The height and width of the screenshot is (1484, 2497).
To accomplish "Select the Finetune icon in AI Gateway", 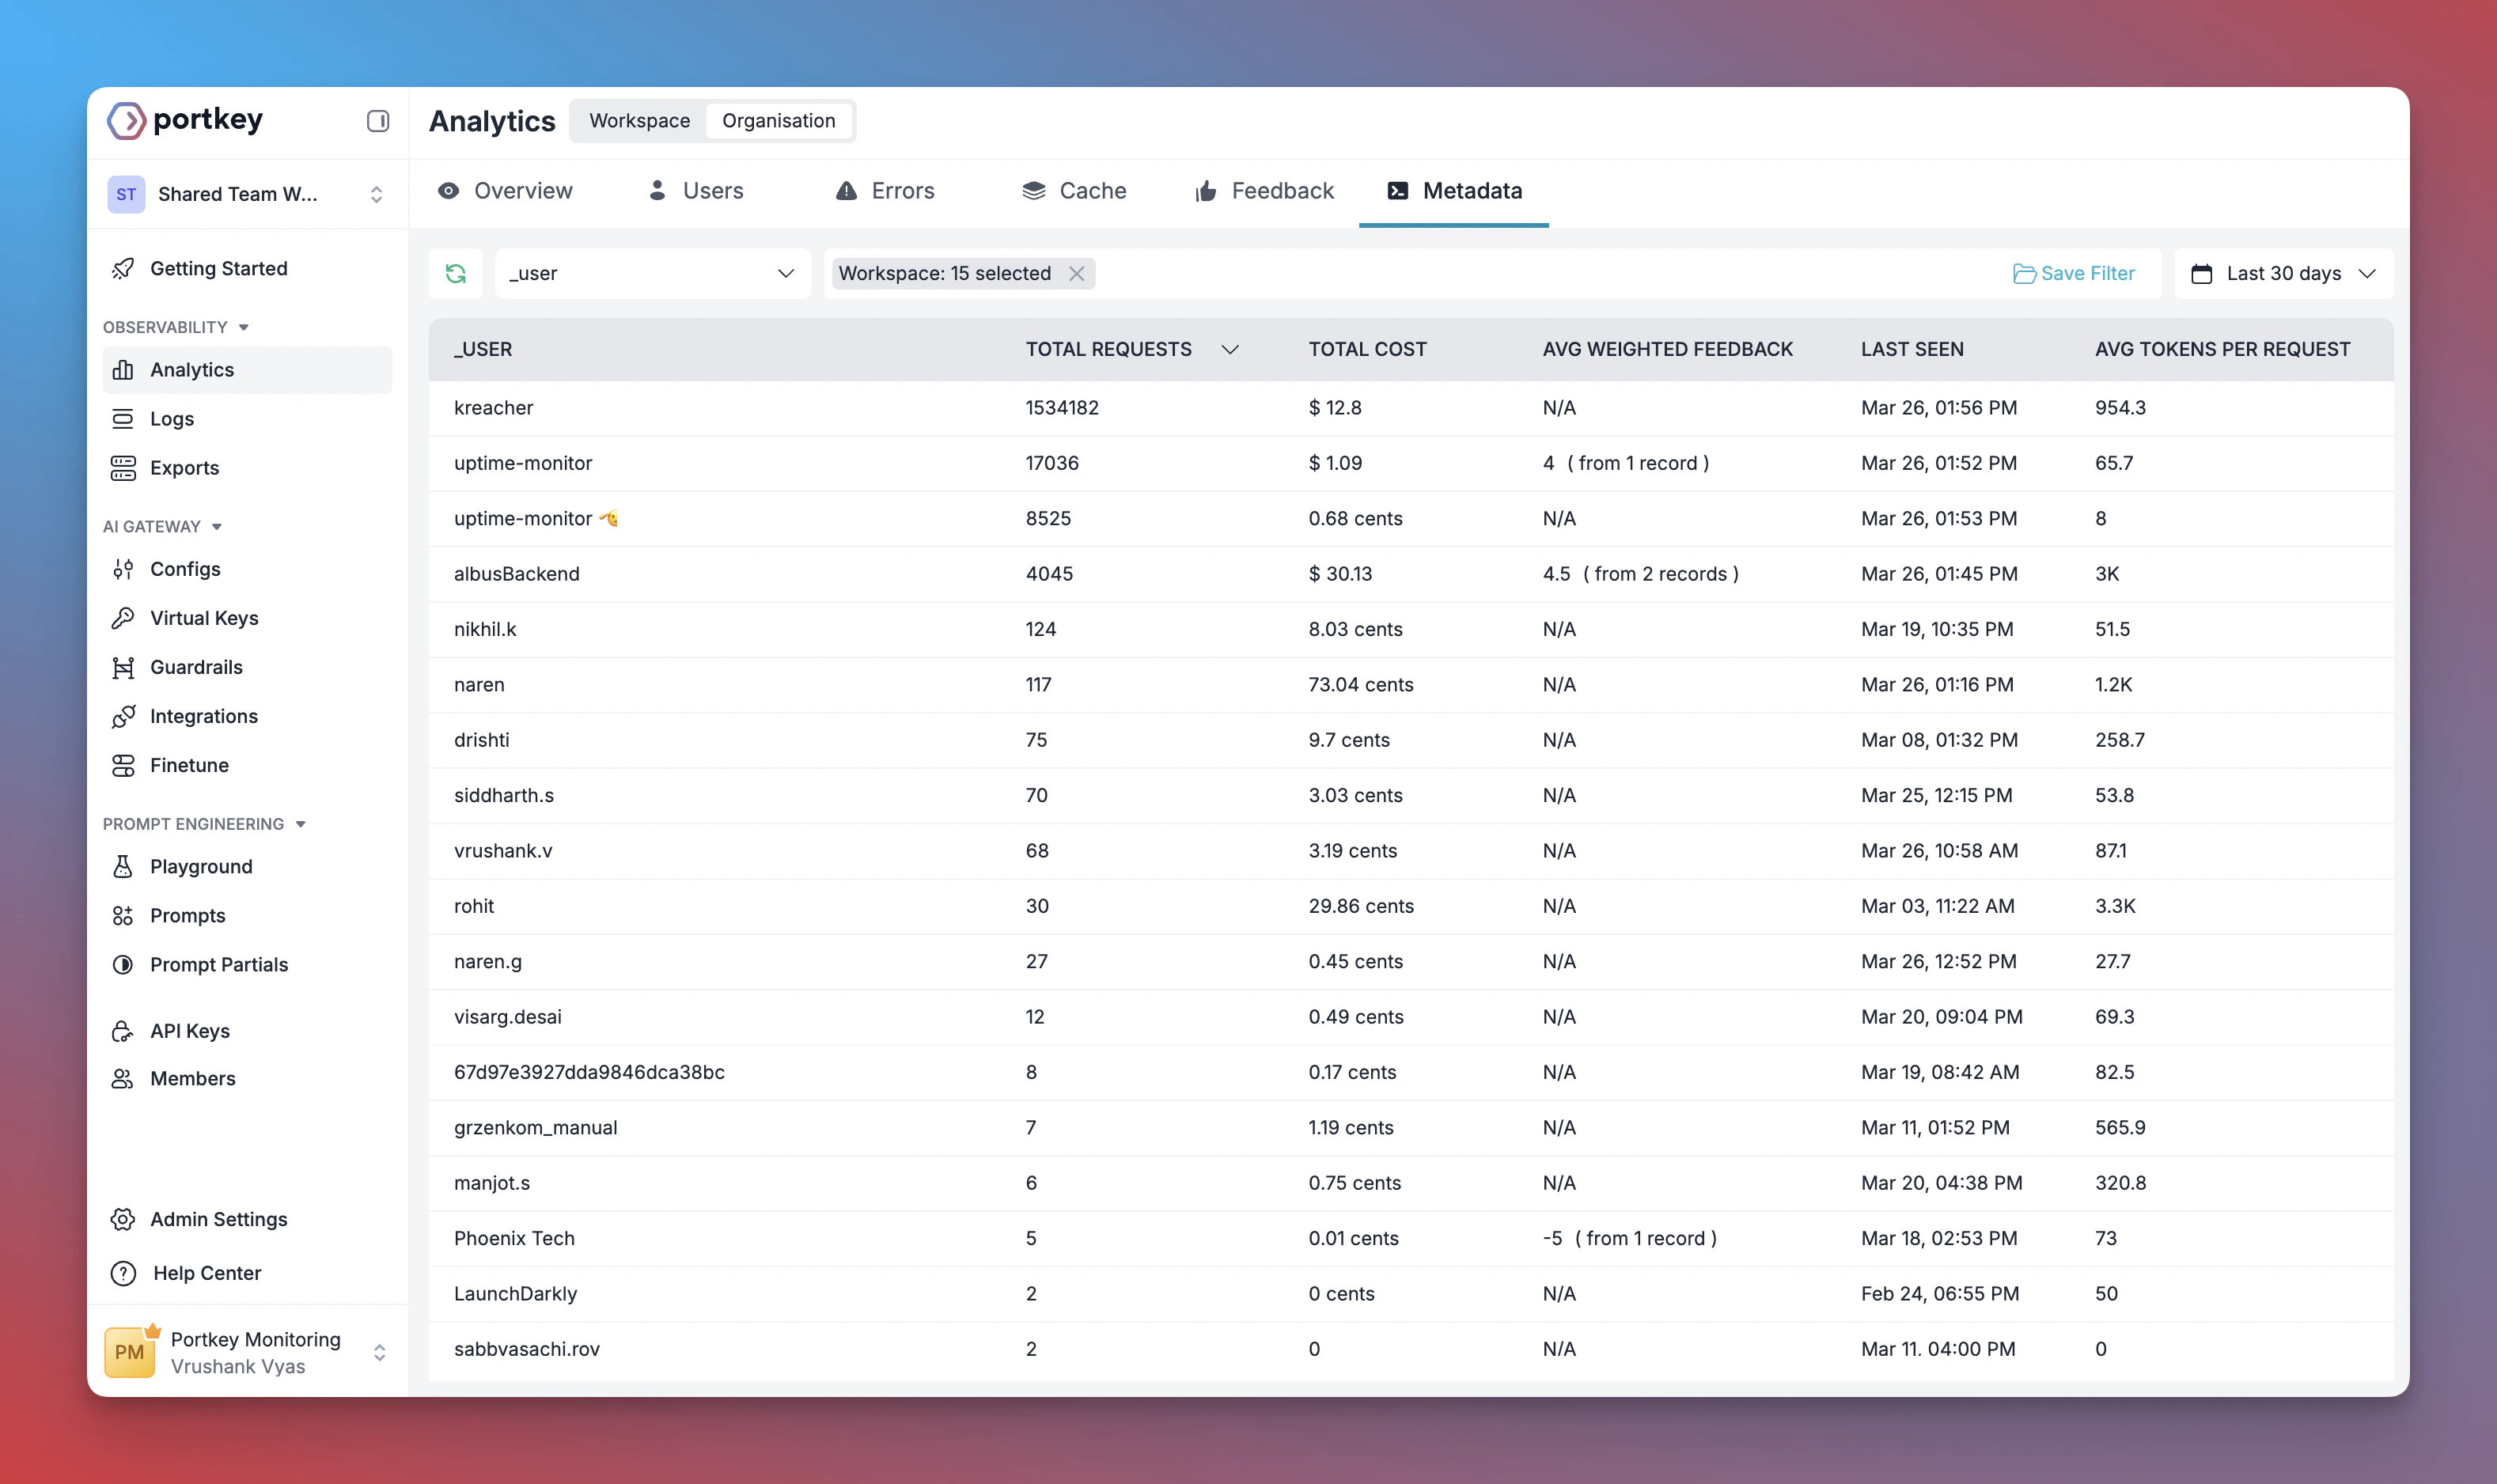I will point(123,765).
